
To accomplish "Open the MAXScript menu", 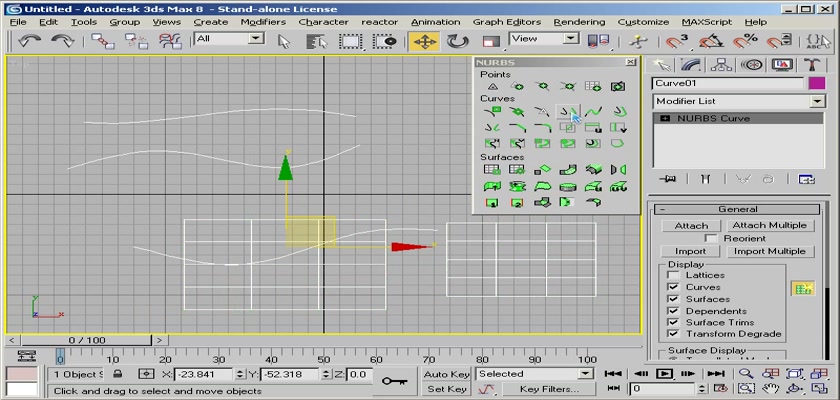I will [x=707, y=22].
